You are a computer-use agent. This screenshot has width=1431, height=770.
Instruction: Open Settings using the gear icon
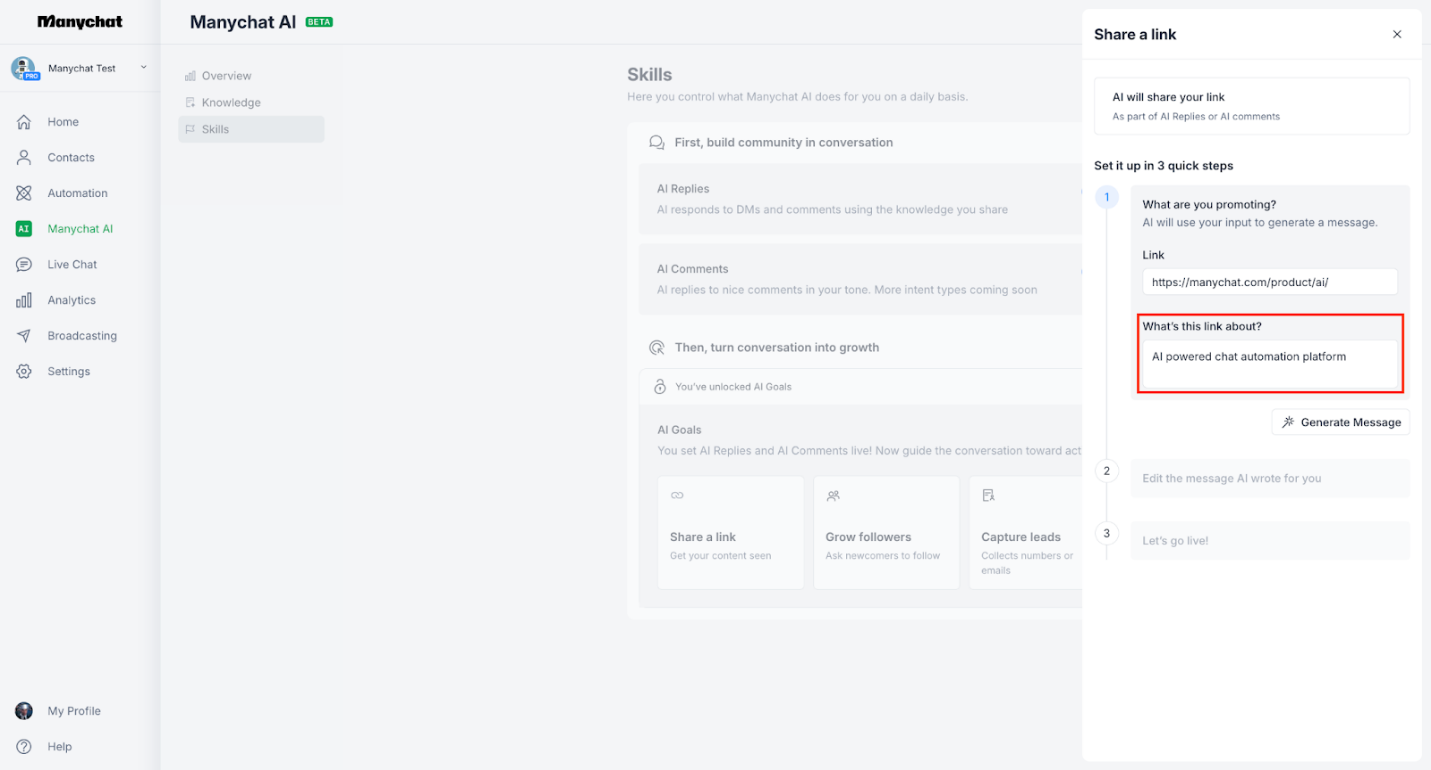pos(24,370)
